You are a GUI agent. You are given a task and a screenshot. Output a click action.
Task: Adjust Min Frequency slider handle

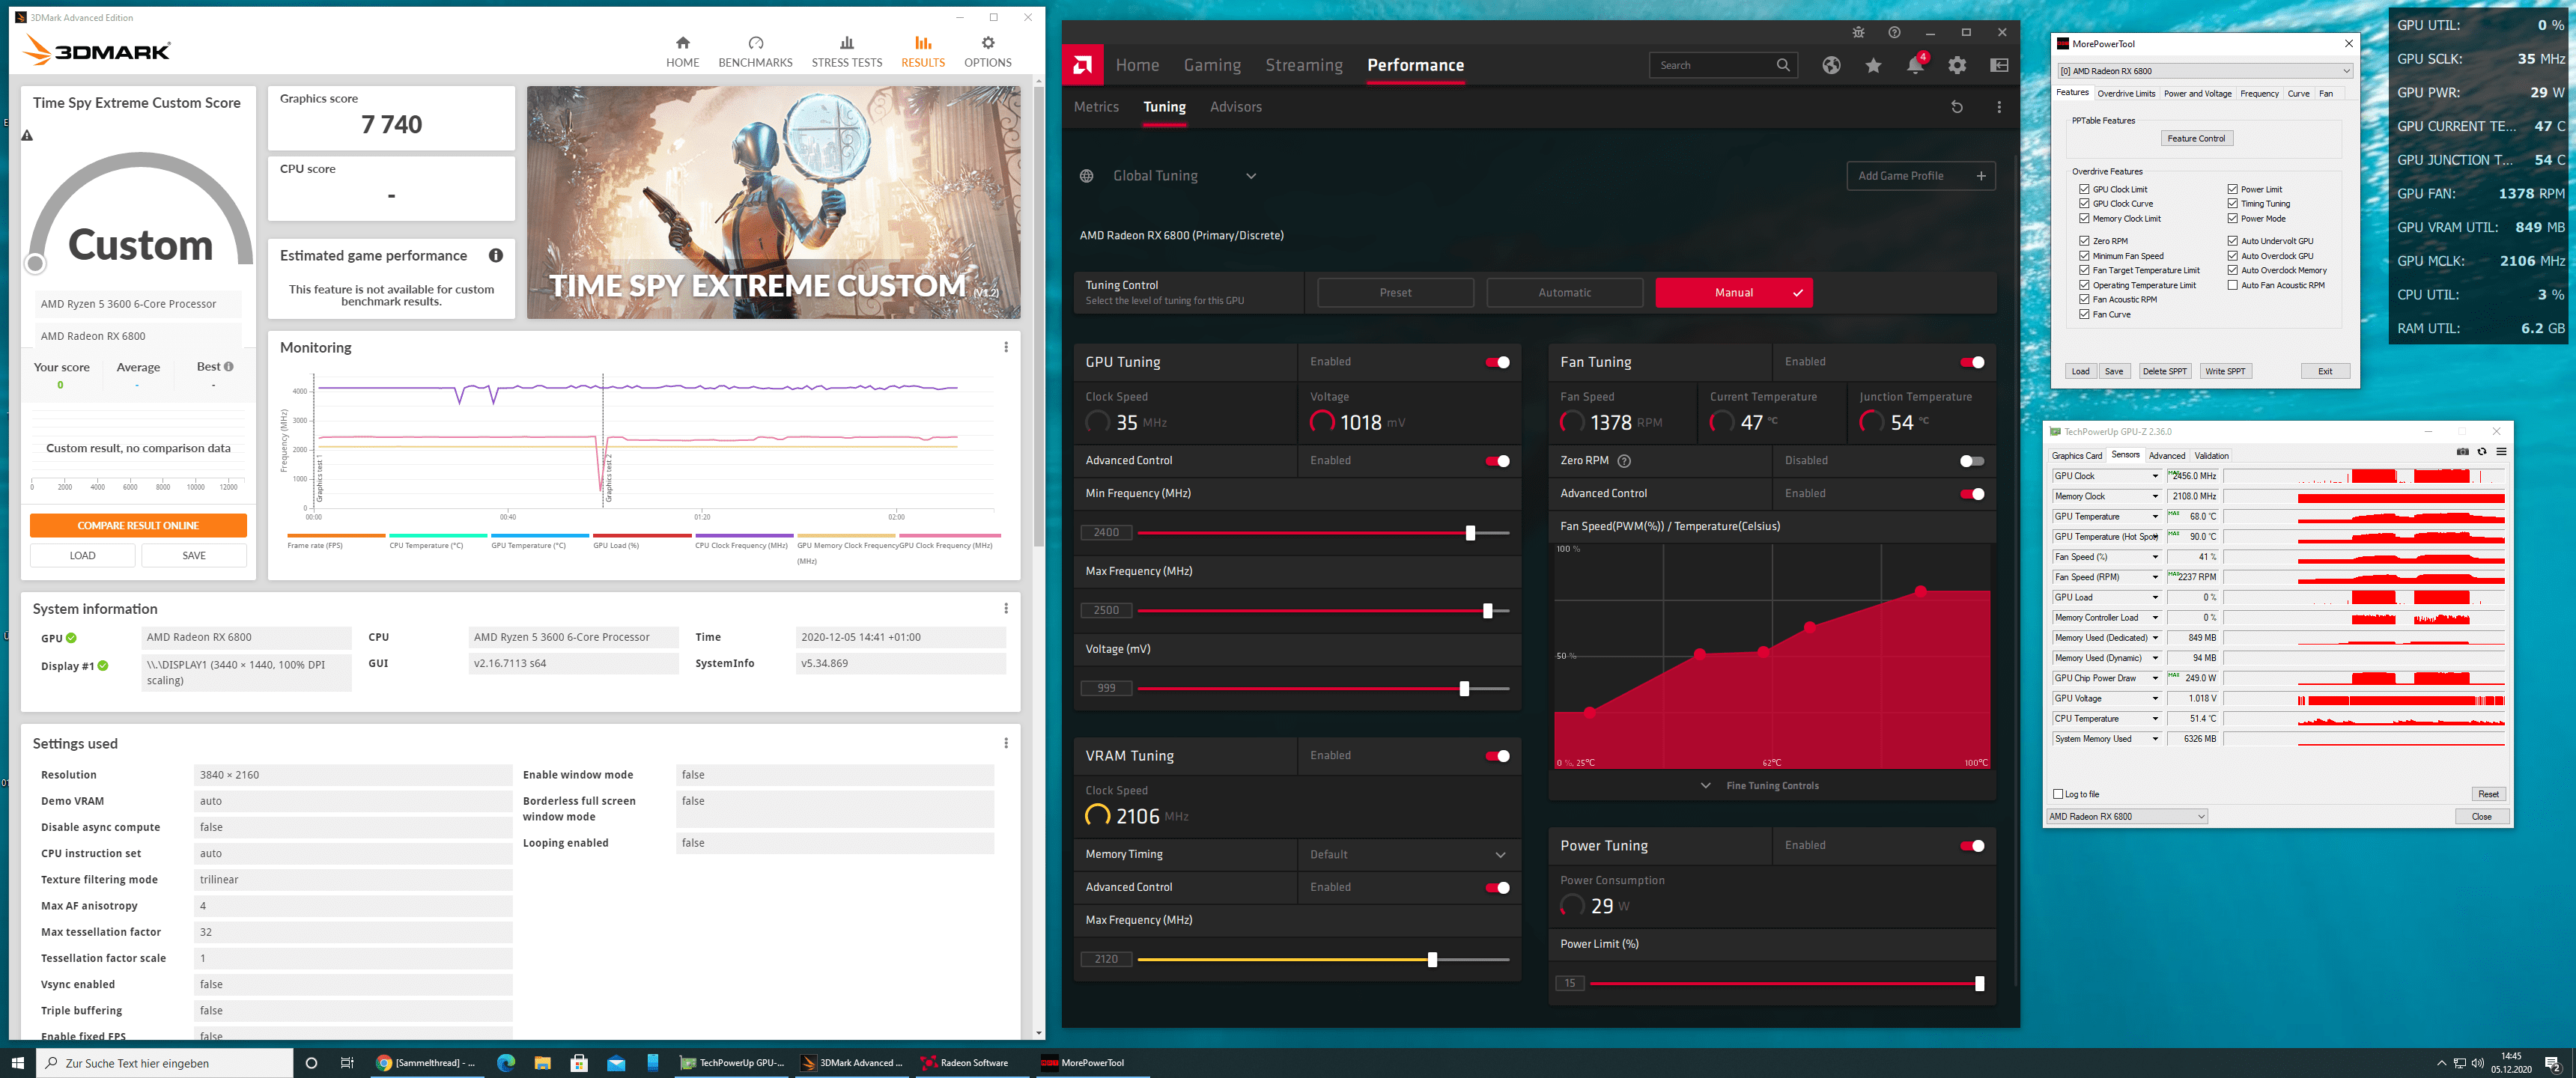(x=1469, y=534)
